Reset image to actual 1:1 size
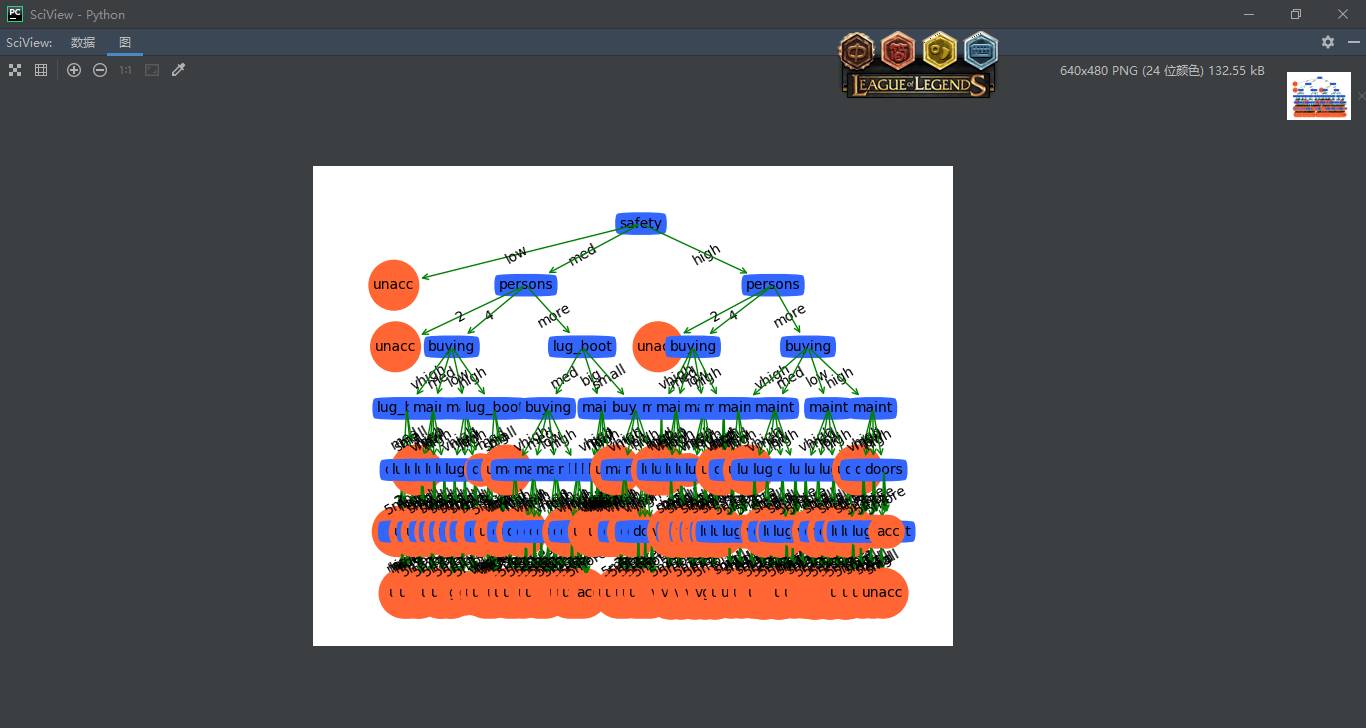The width and height of the screenshot is (1366, 728). (x=126, y=70)
